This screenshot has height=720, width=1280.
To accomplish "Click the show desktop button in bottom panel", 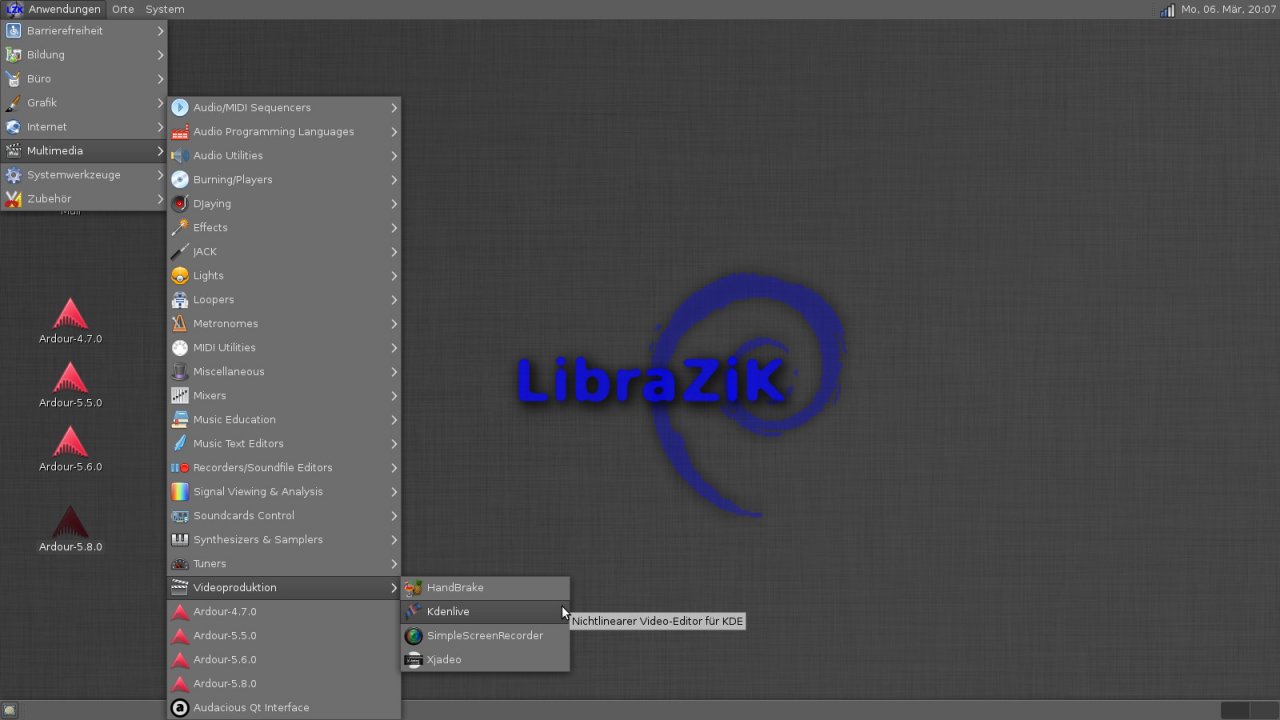I will pyautogui.click(x=10, y=710).
